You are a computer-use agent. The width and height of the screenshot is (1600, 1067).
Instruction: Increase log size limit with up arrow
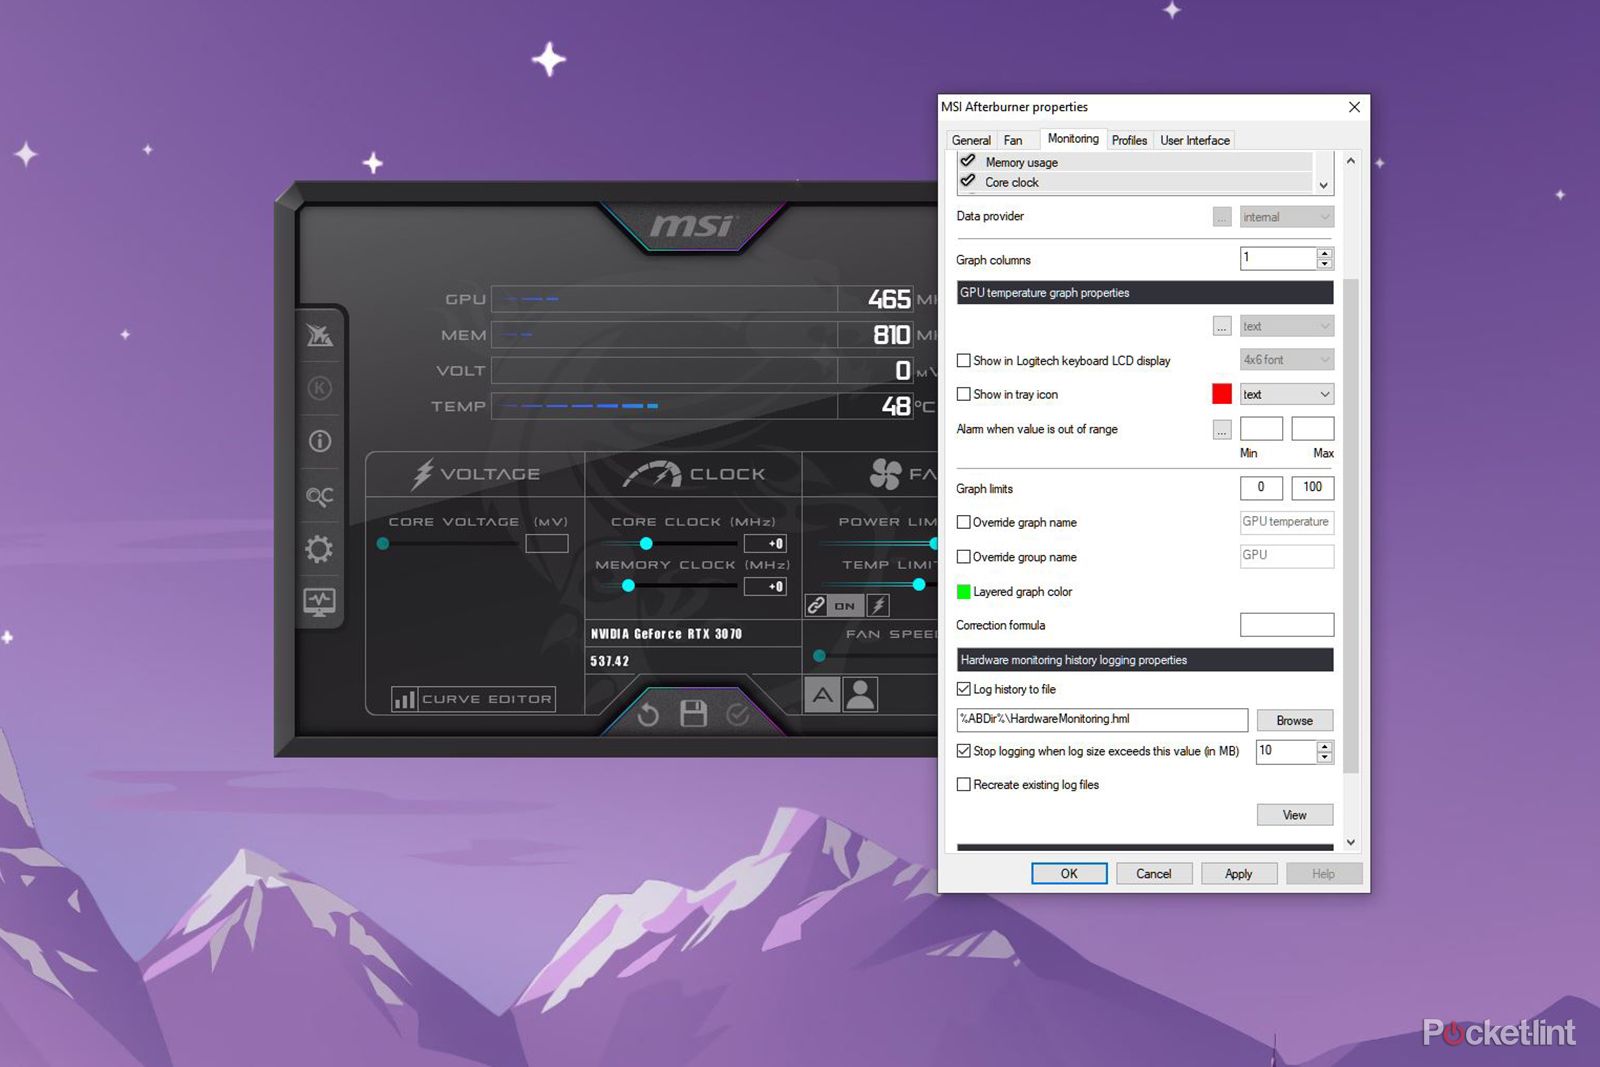[1325, 746]
